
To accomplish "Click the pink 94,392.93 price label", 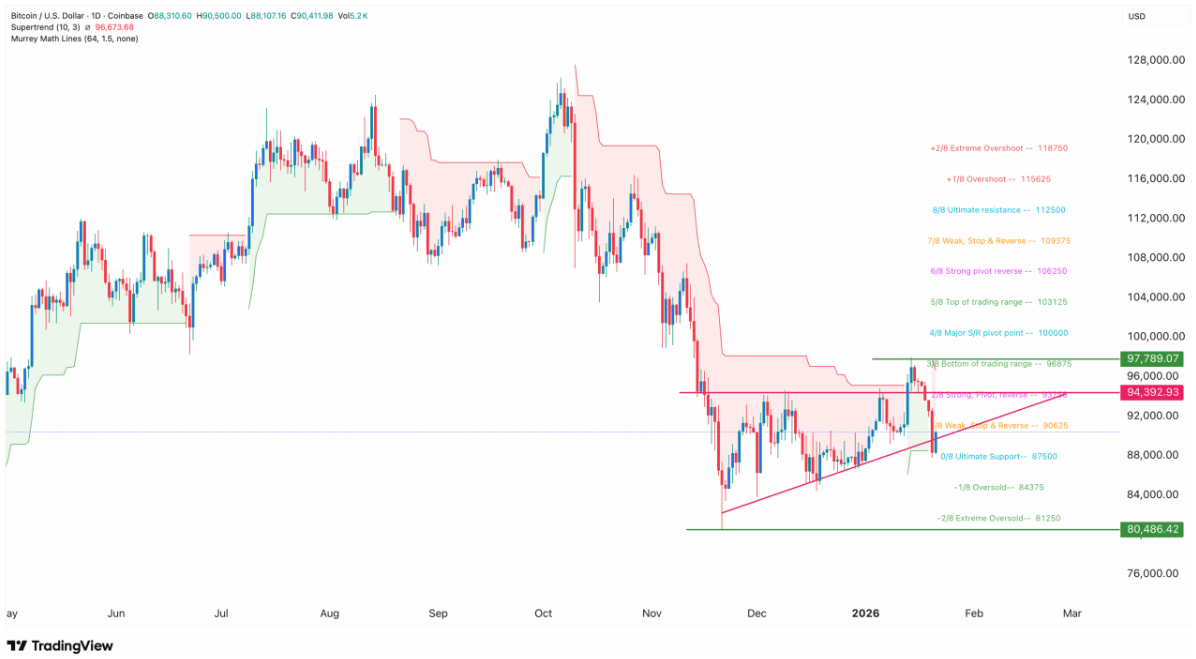I will click(1153, 392).
